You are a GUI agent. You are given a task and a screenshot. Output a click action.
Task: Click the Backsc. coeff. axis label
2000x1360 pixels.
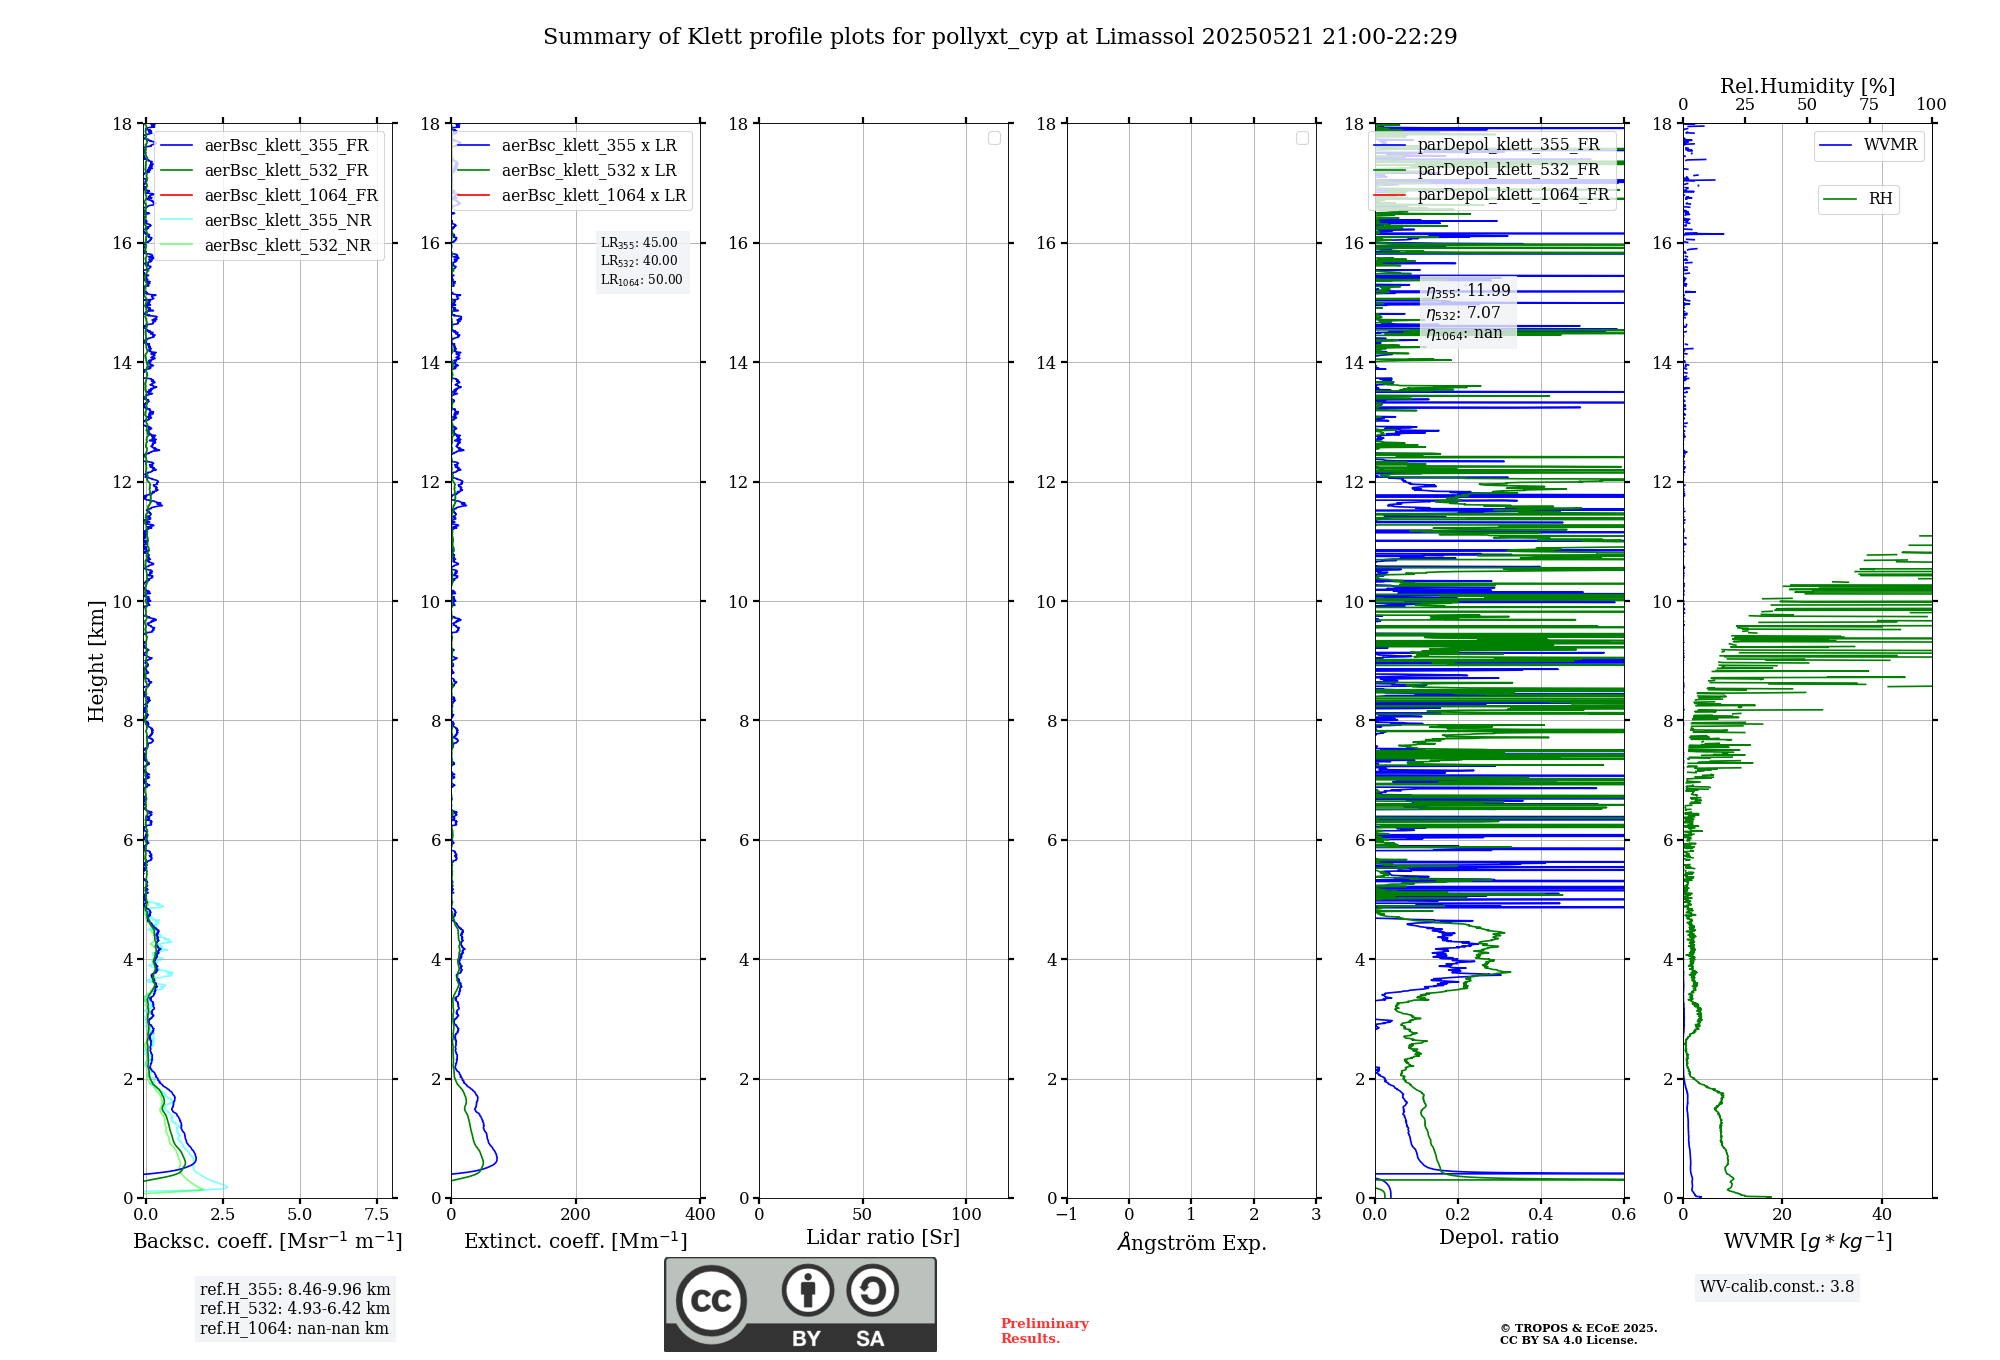[268, 1241]
